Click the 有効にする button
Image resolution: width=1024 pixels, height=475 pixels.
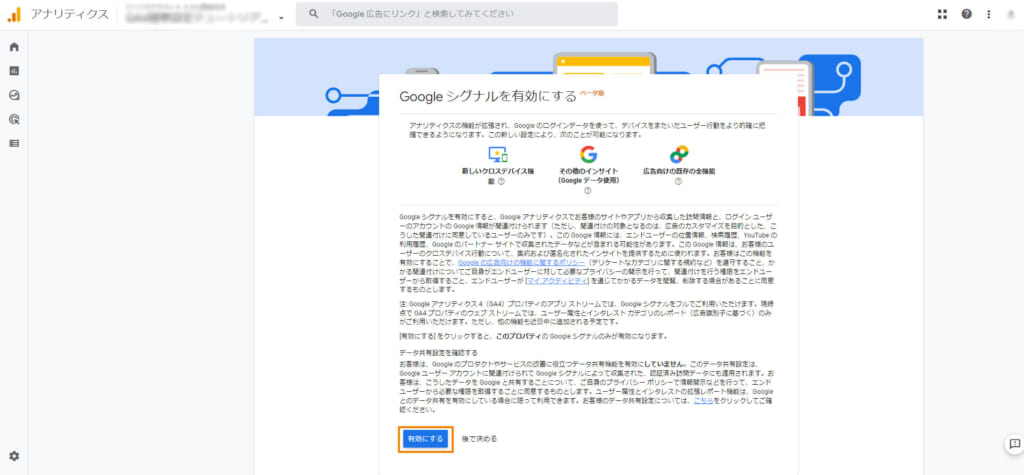pyautogui.click(x=424, y=439)
